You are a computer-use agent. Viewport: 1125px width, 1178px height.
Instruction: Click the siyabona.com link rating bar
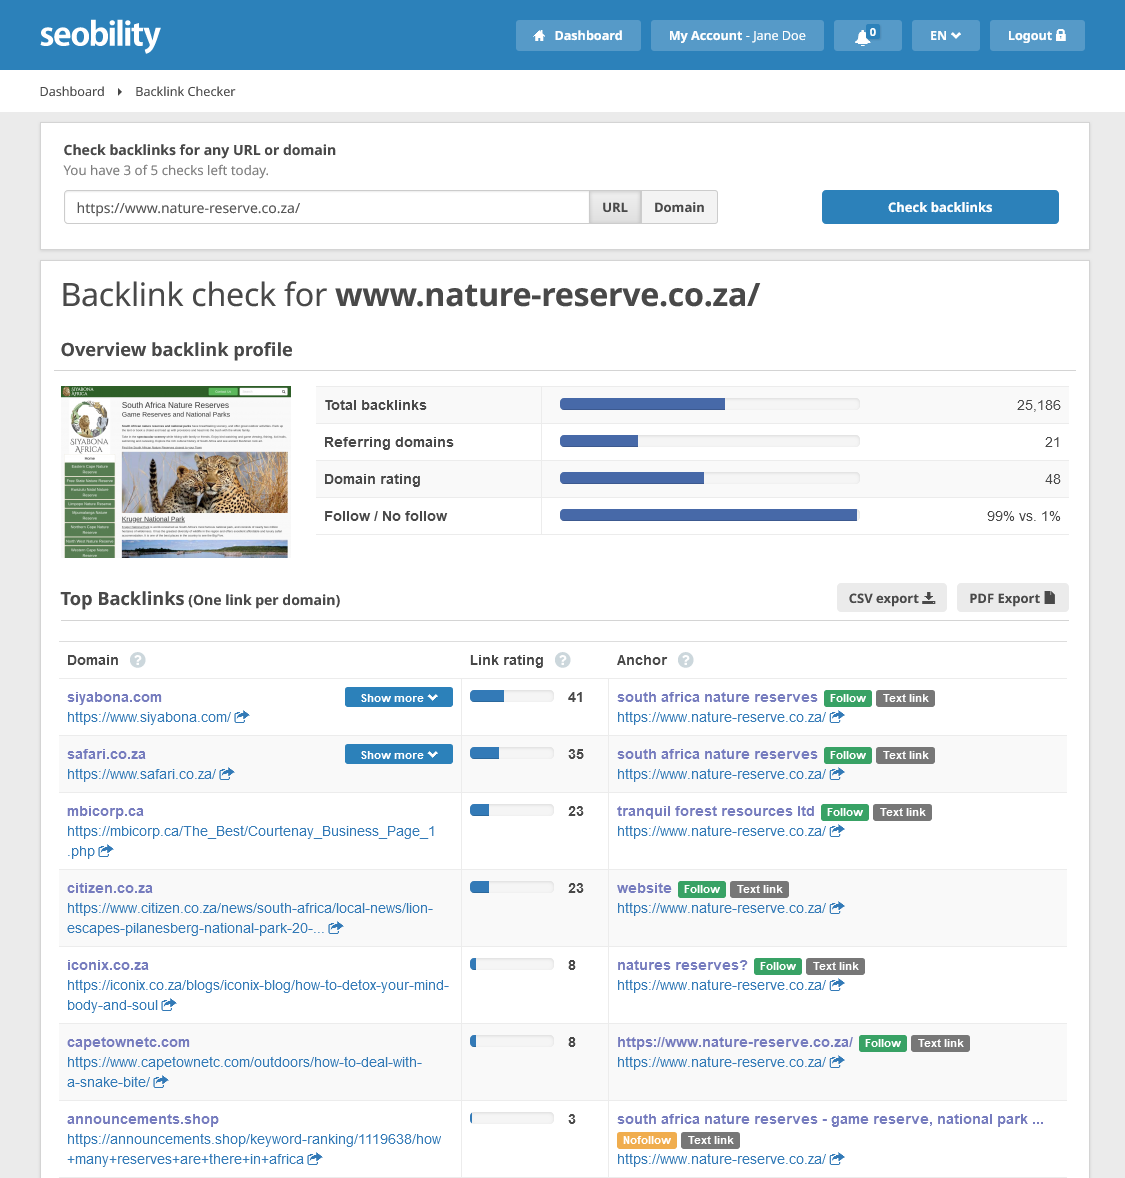tap(512, 696)
